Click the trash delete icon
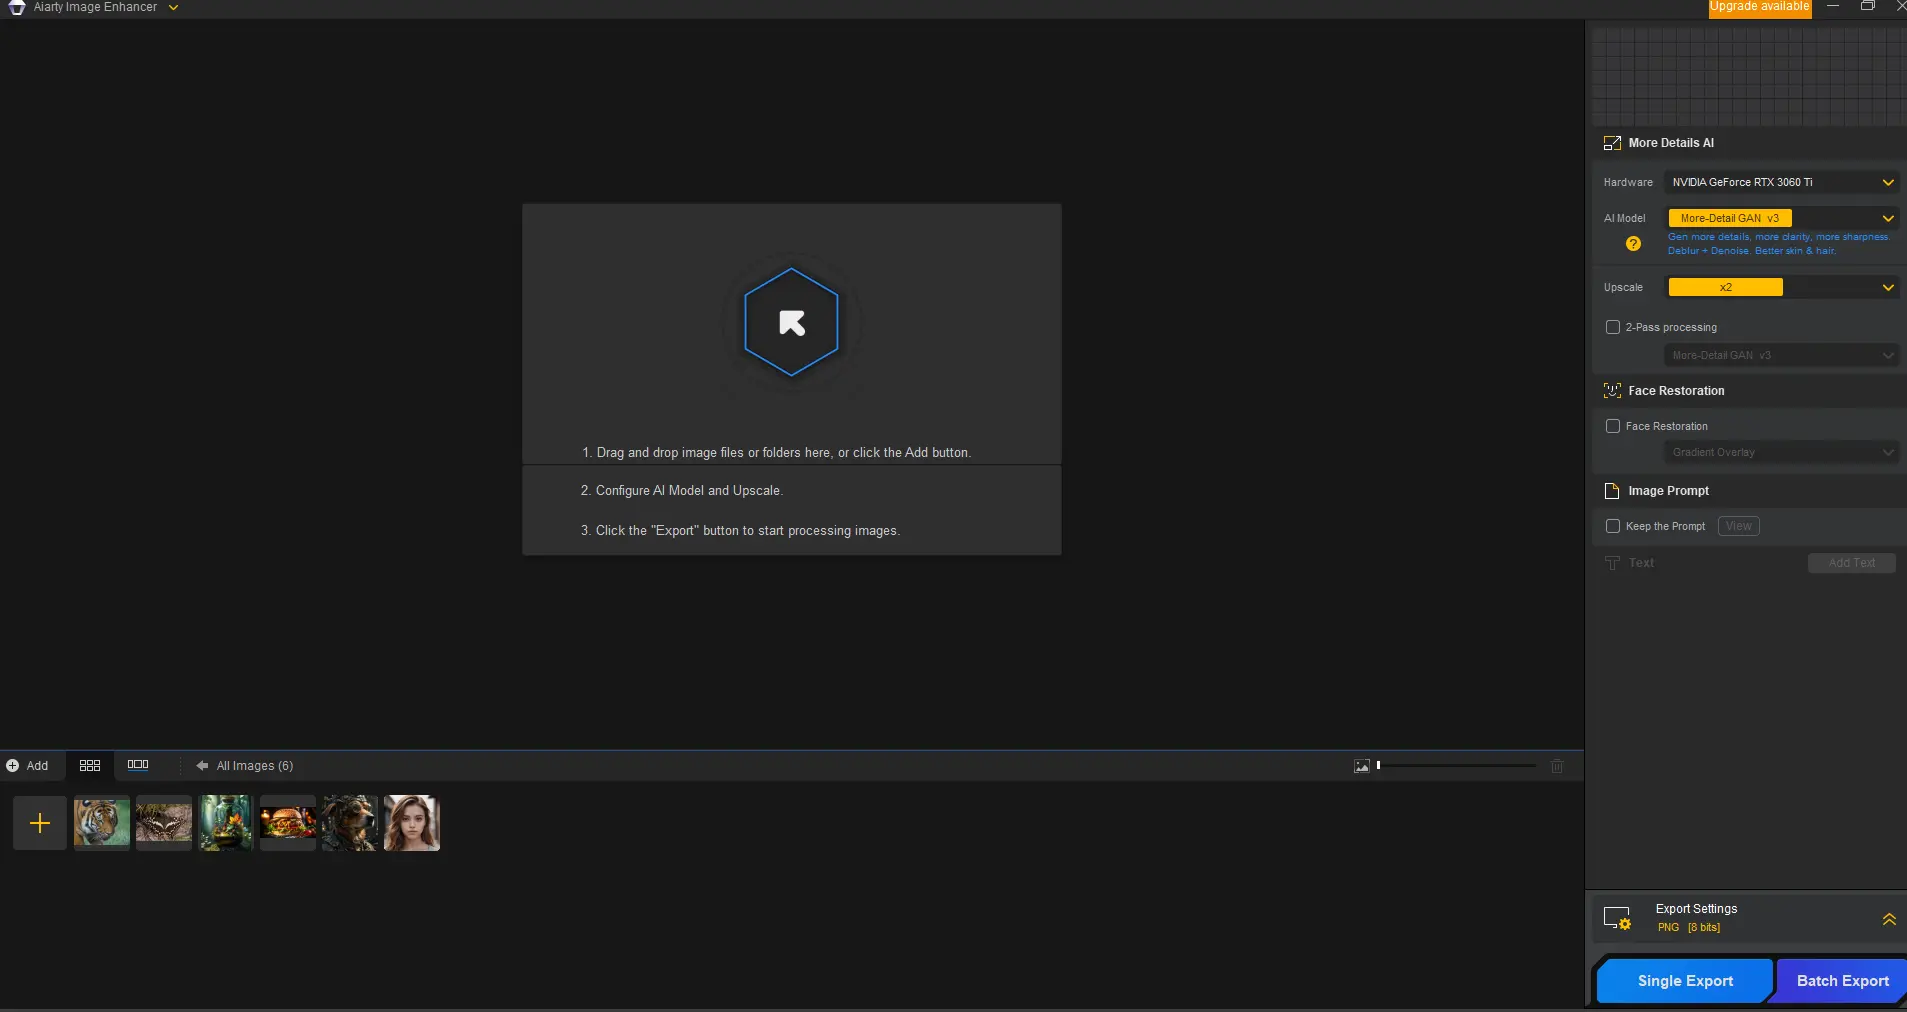Screen dimensions: 1907x1012 coord(1557,766)
